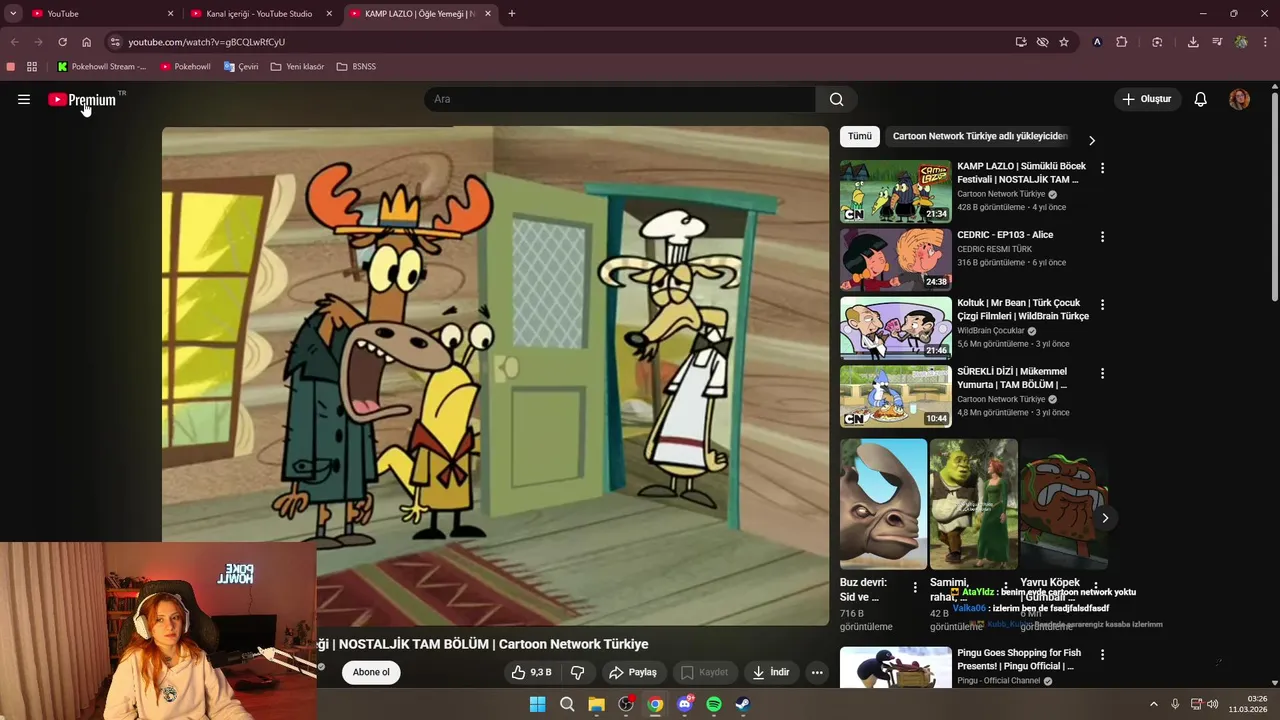Open the Pokehowll Stream bookmark
1280x720 pixels.
[102, 67]
